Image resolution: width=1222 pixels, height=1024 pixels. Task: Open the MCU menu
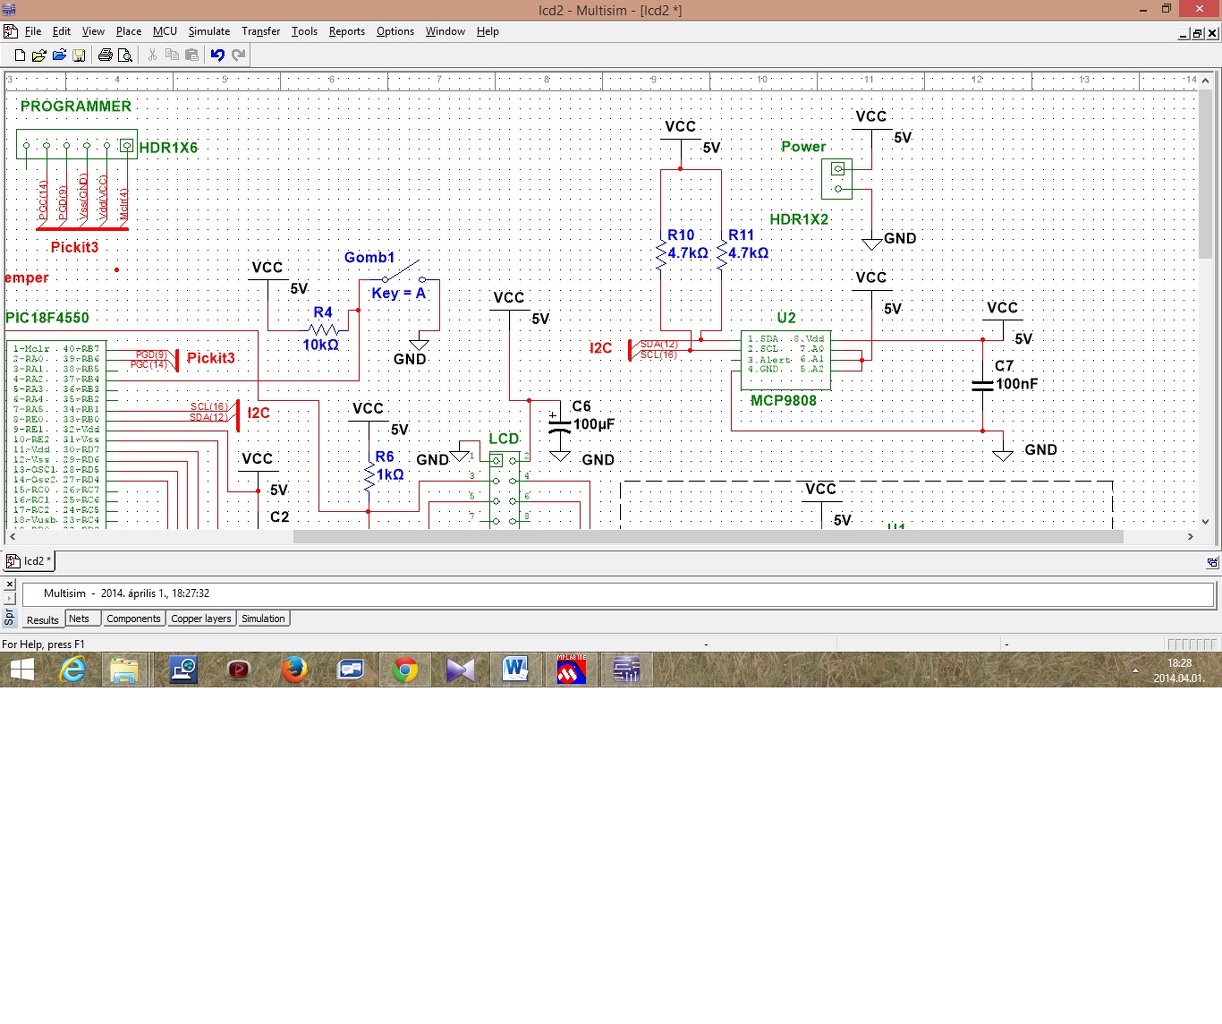click(x=165, y=31)
